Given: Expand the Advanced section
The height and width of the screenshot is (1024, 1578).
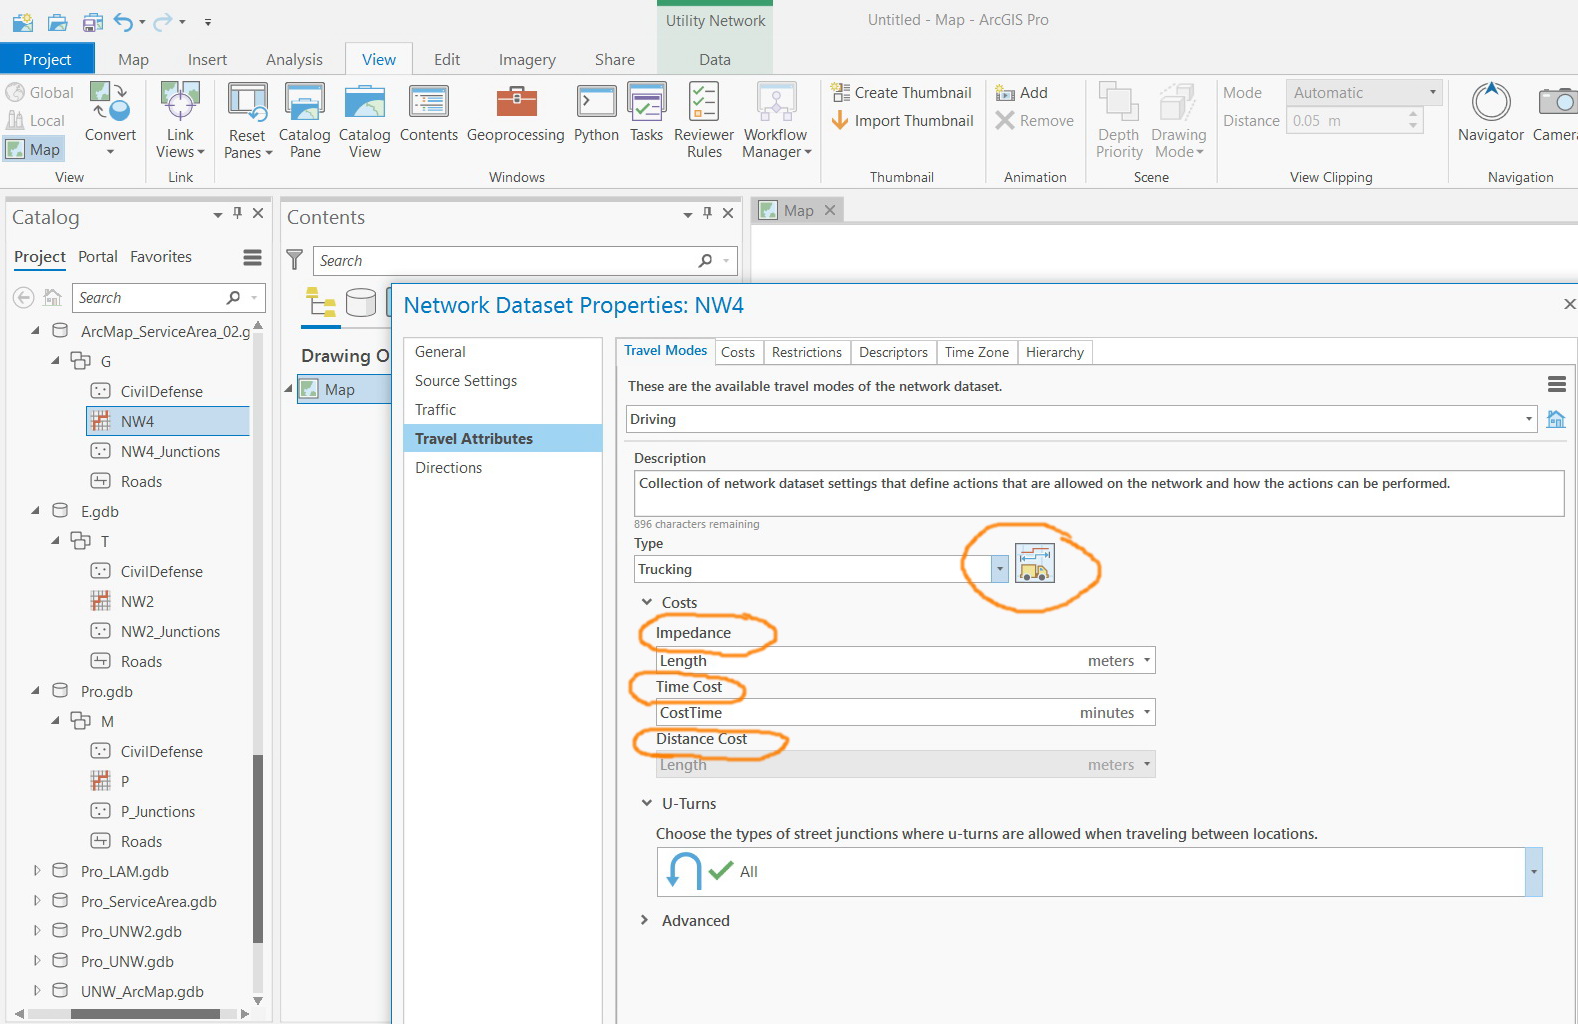Looking at the screenshot, I should pos(646,920).
